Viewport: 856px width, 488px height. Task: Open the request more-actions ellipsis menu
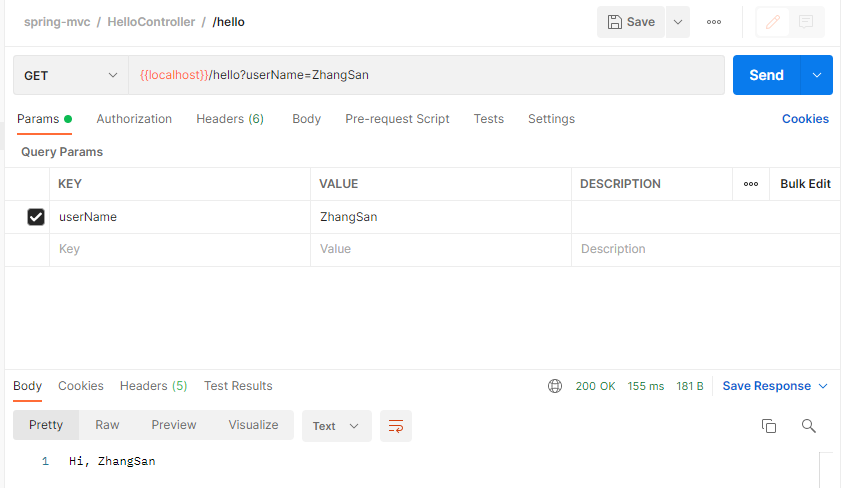pyautogui.click(x=714, y=22)
